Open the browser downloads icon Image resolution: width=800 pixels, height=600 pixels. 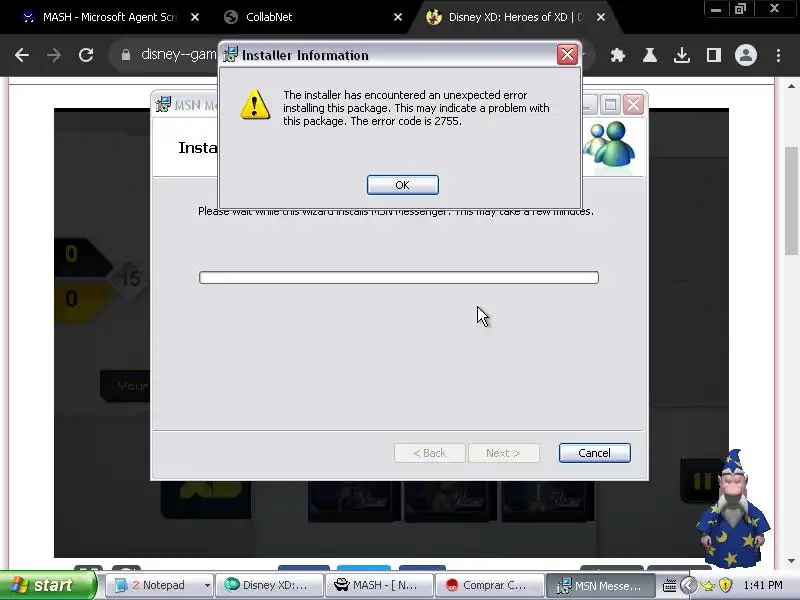(682, 55)
